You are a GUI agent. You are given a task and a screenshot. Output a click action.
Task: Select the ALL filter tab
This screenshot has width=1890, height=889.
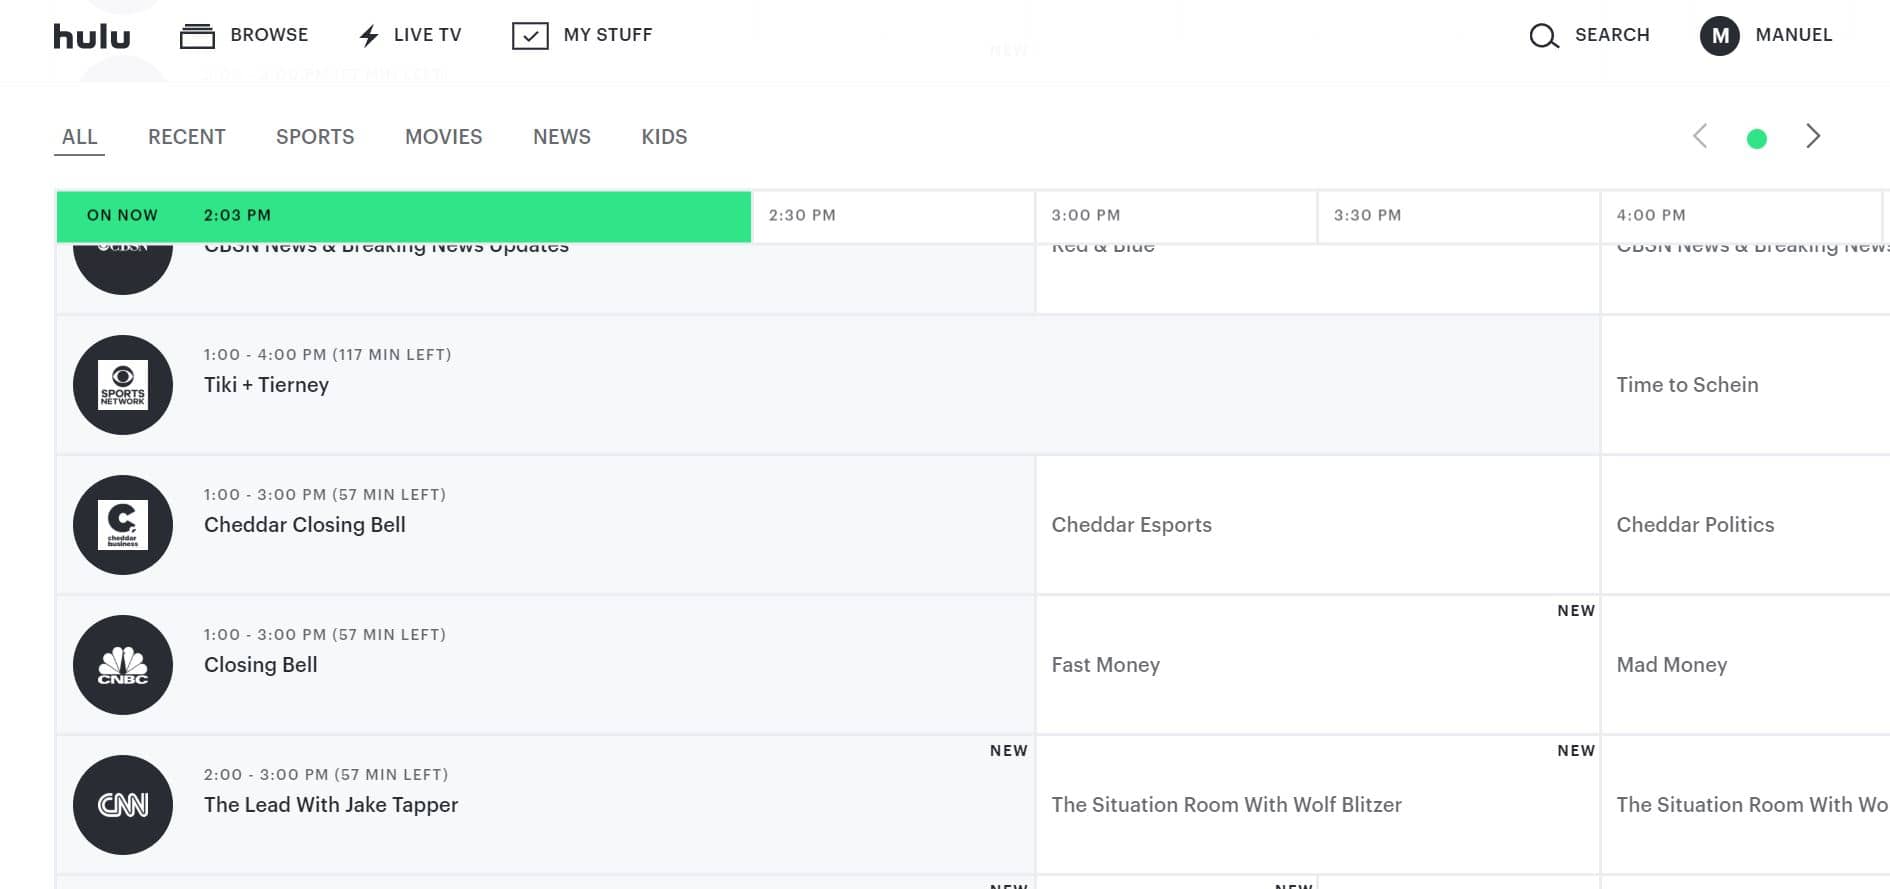(80, 137)
